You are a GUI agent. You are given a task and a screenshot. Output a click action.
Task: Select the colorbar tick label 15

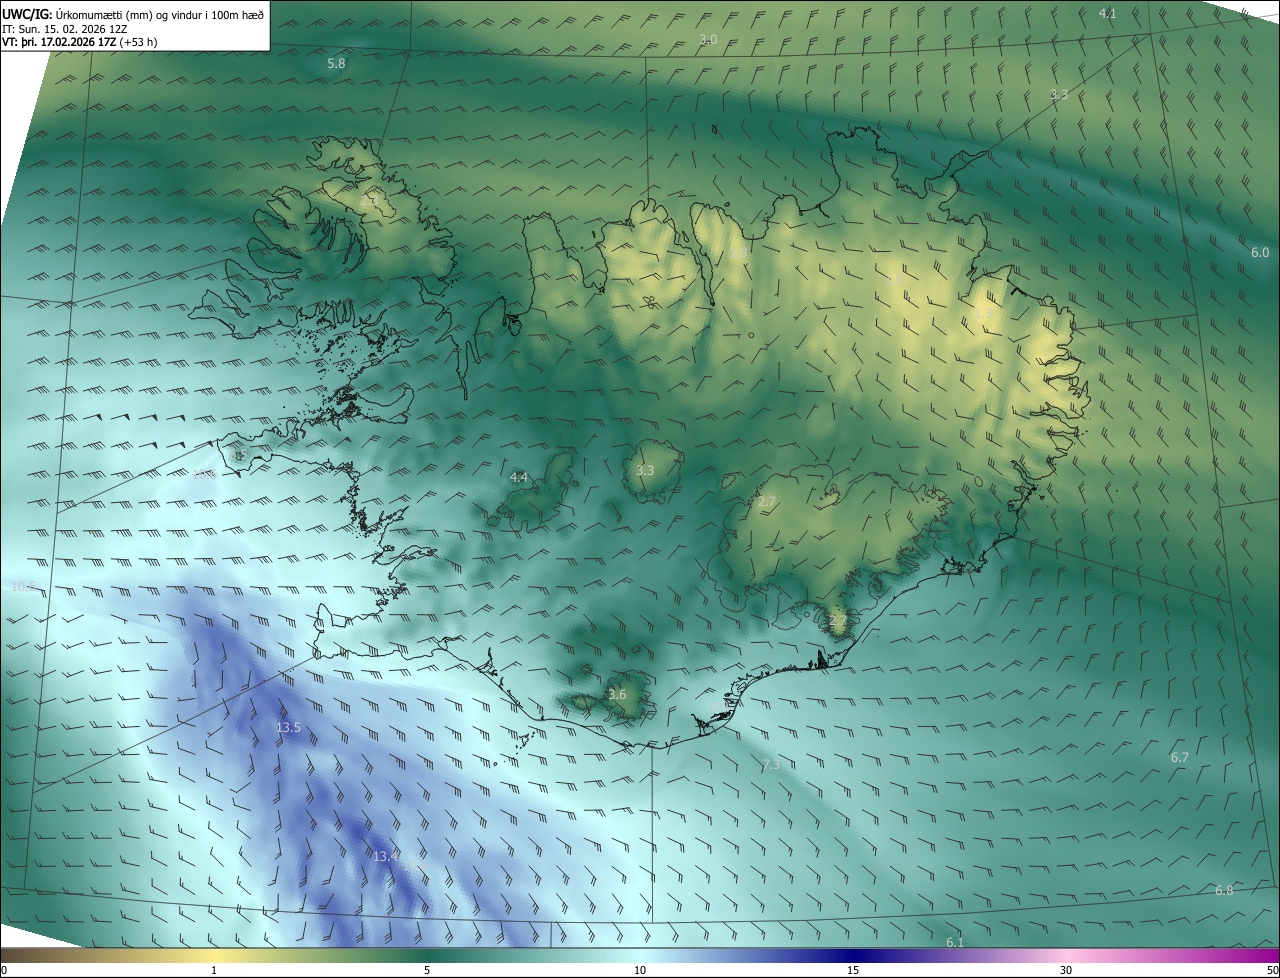[x=853, y=970]
